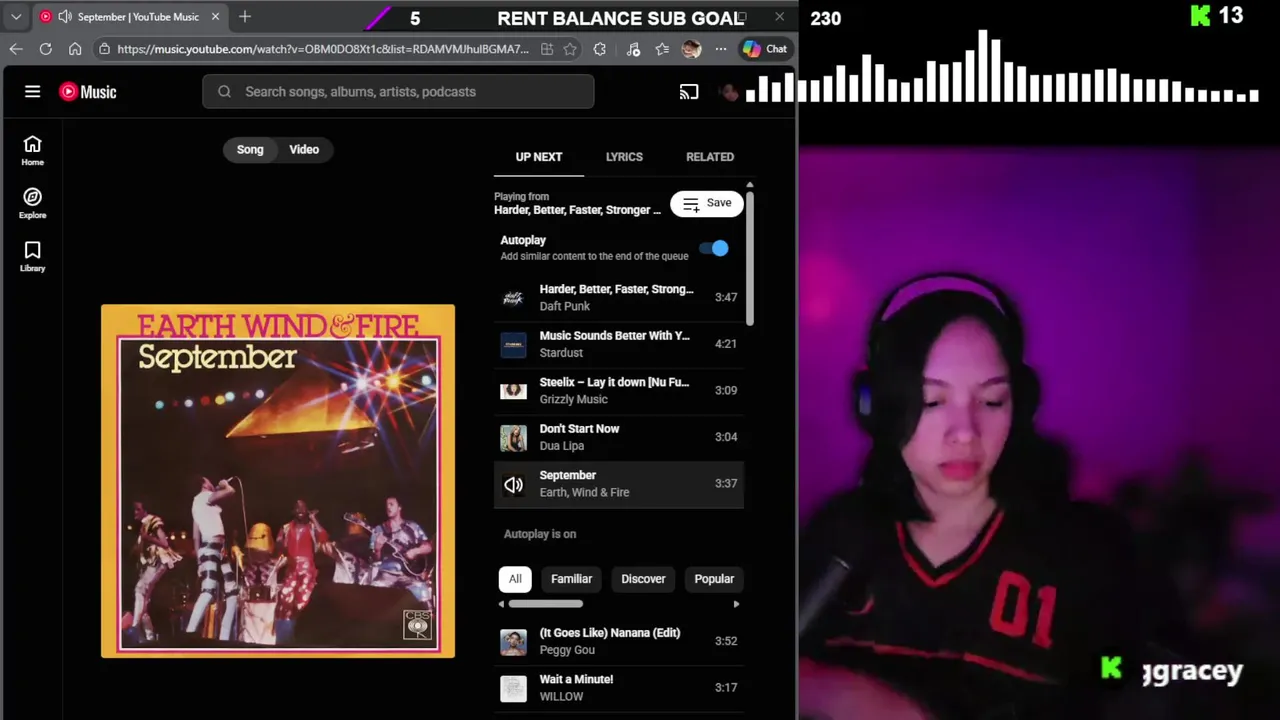Open a new browser tab
The height and width of the screenshot is (720, 1280).
pos(245,17)
